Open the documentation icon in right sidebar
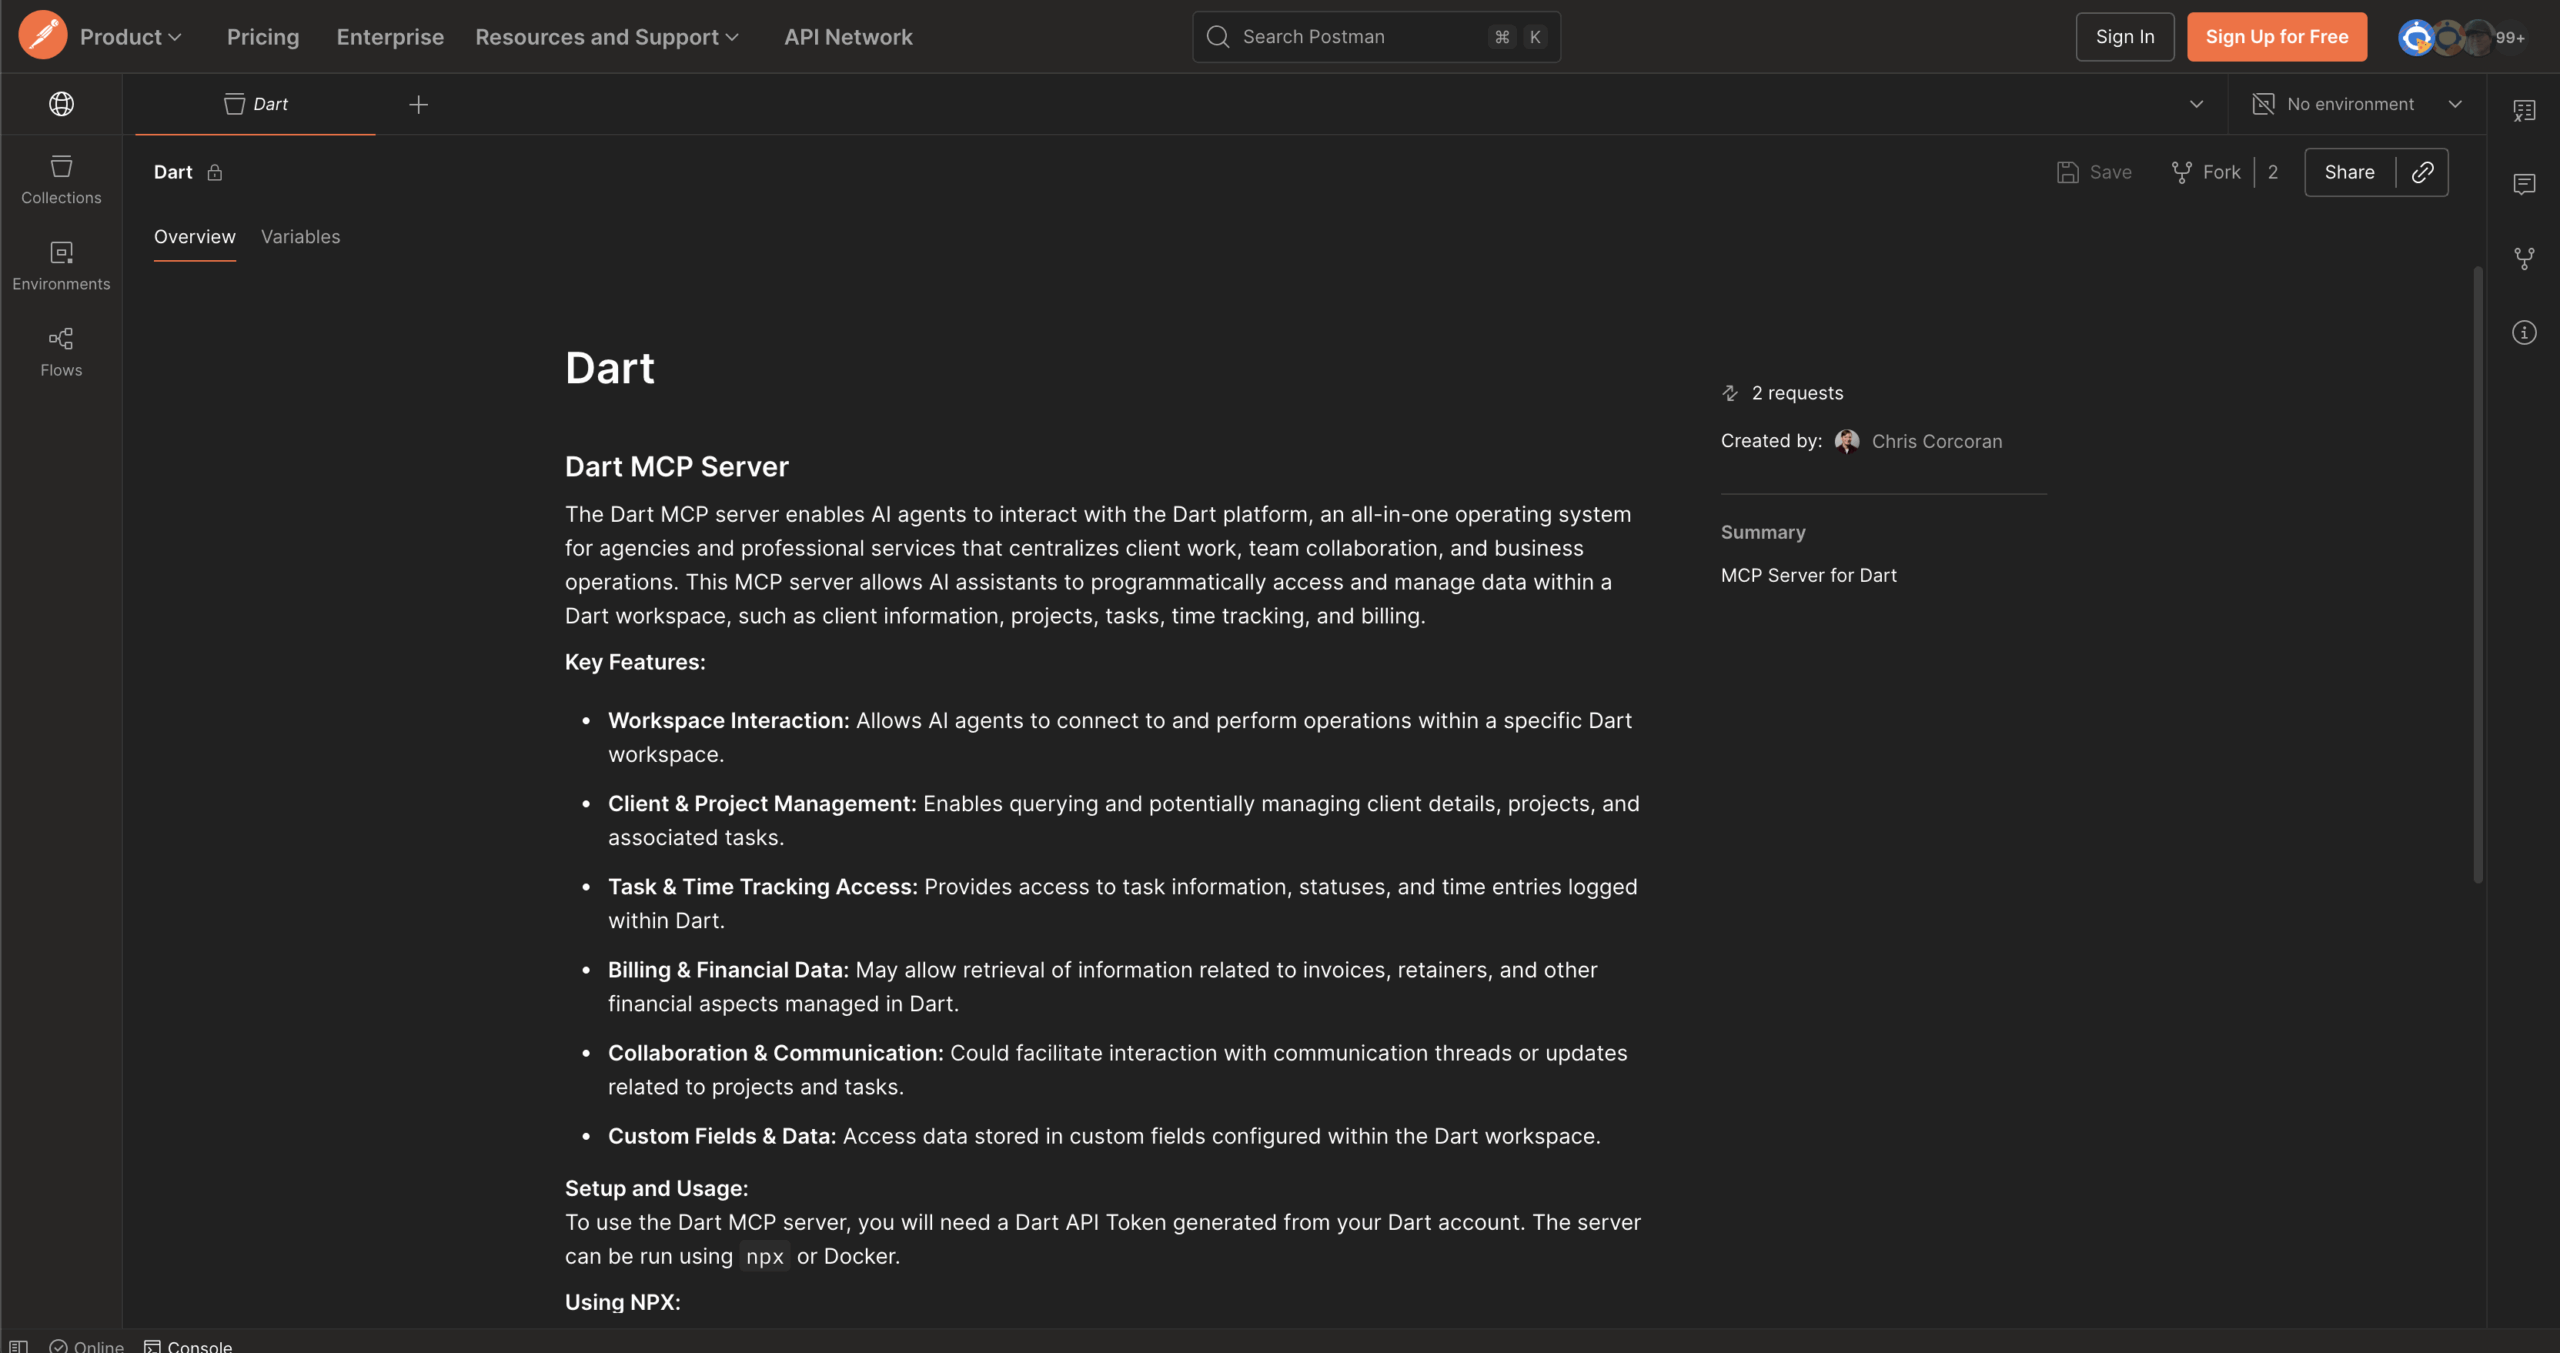This screenshot has height=1353, width=2560. click(x=2524, y=110)
